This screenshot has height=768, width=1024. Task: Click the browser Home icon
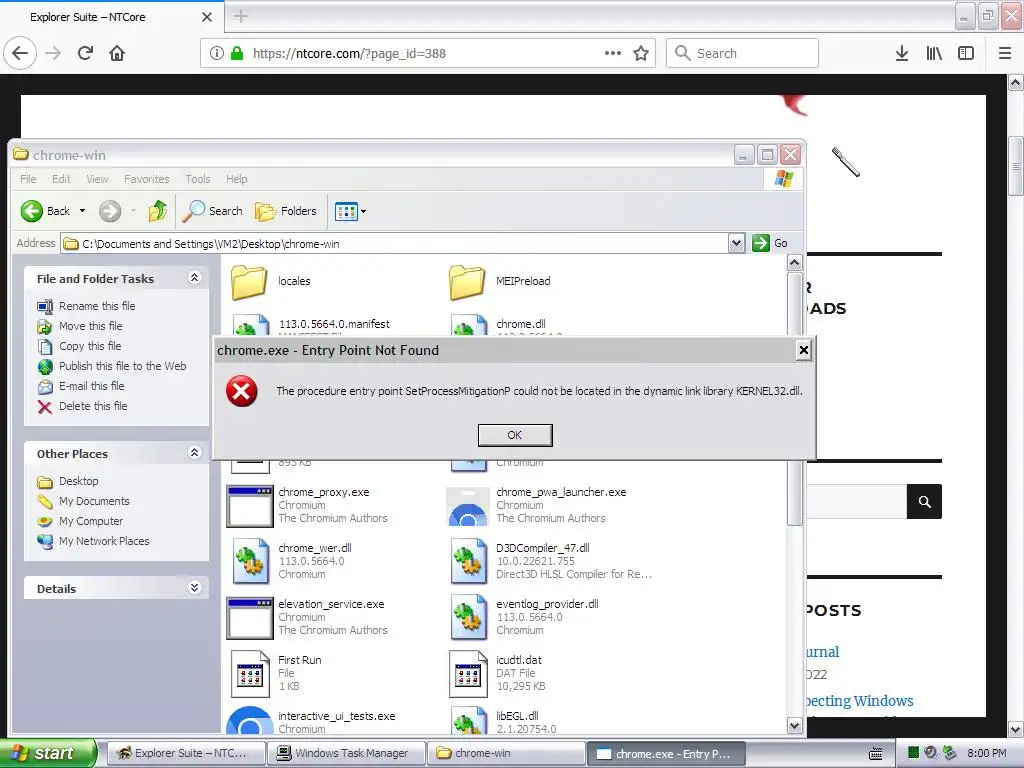click(117, 54)
